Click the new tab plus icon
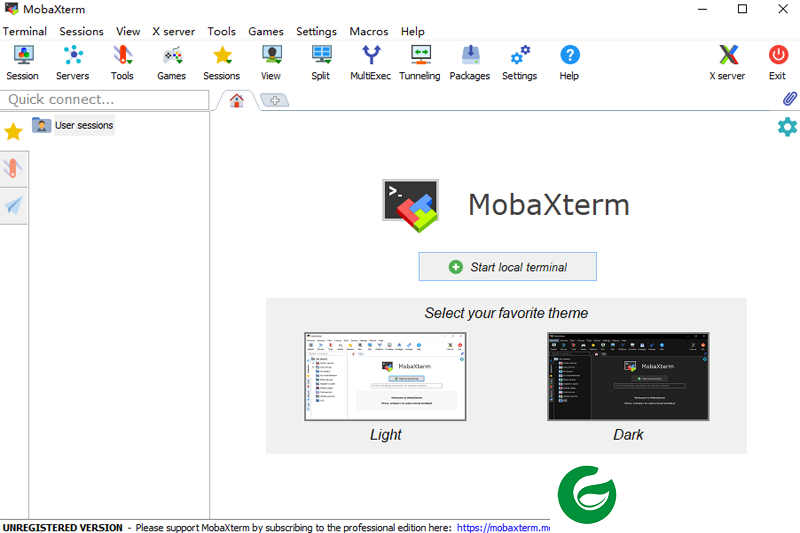Image resolution: width=800 pixels, height=533 pixels. click(x=274, y=100)
